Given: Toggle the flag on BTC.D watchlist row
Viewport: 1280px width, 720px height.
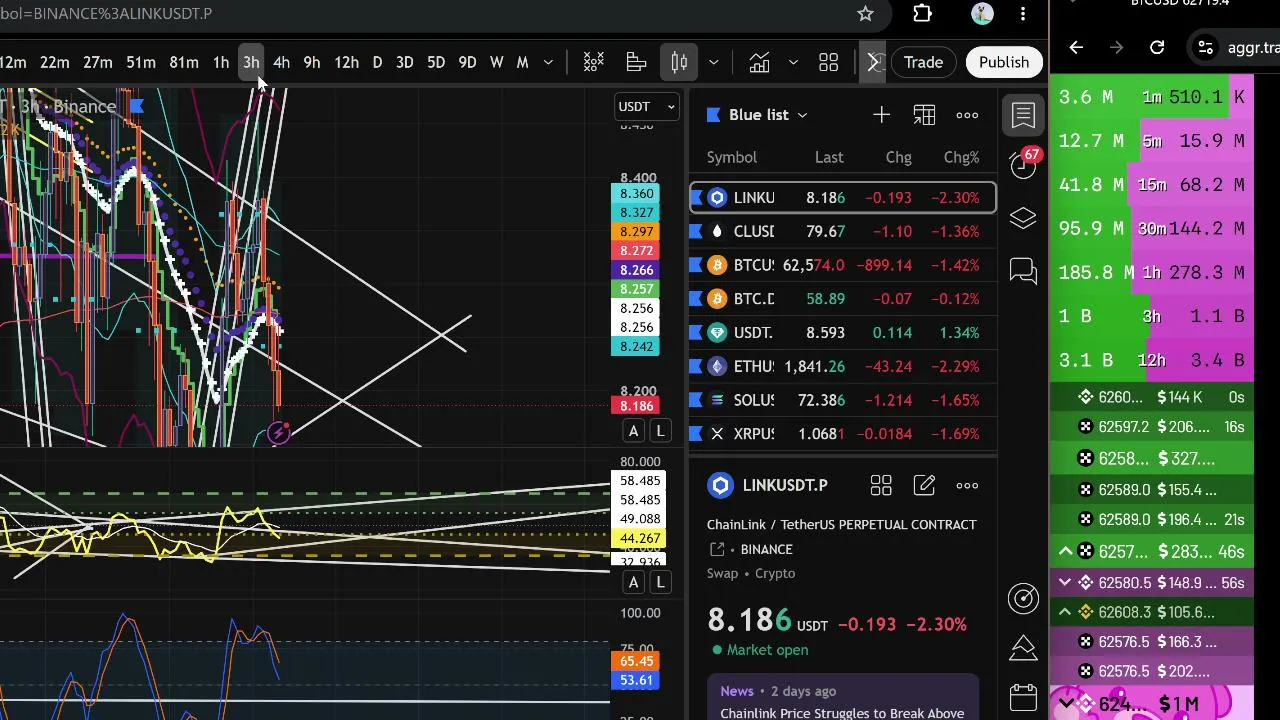Looking at the screenshot, I should click(x=698, y=299).
